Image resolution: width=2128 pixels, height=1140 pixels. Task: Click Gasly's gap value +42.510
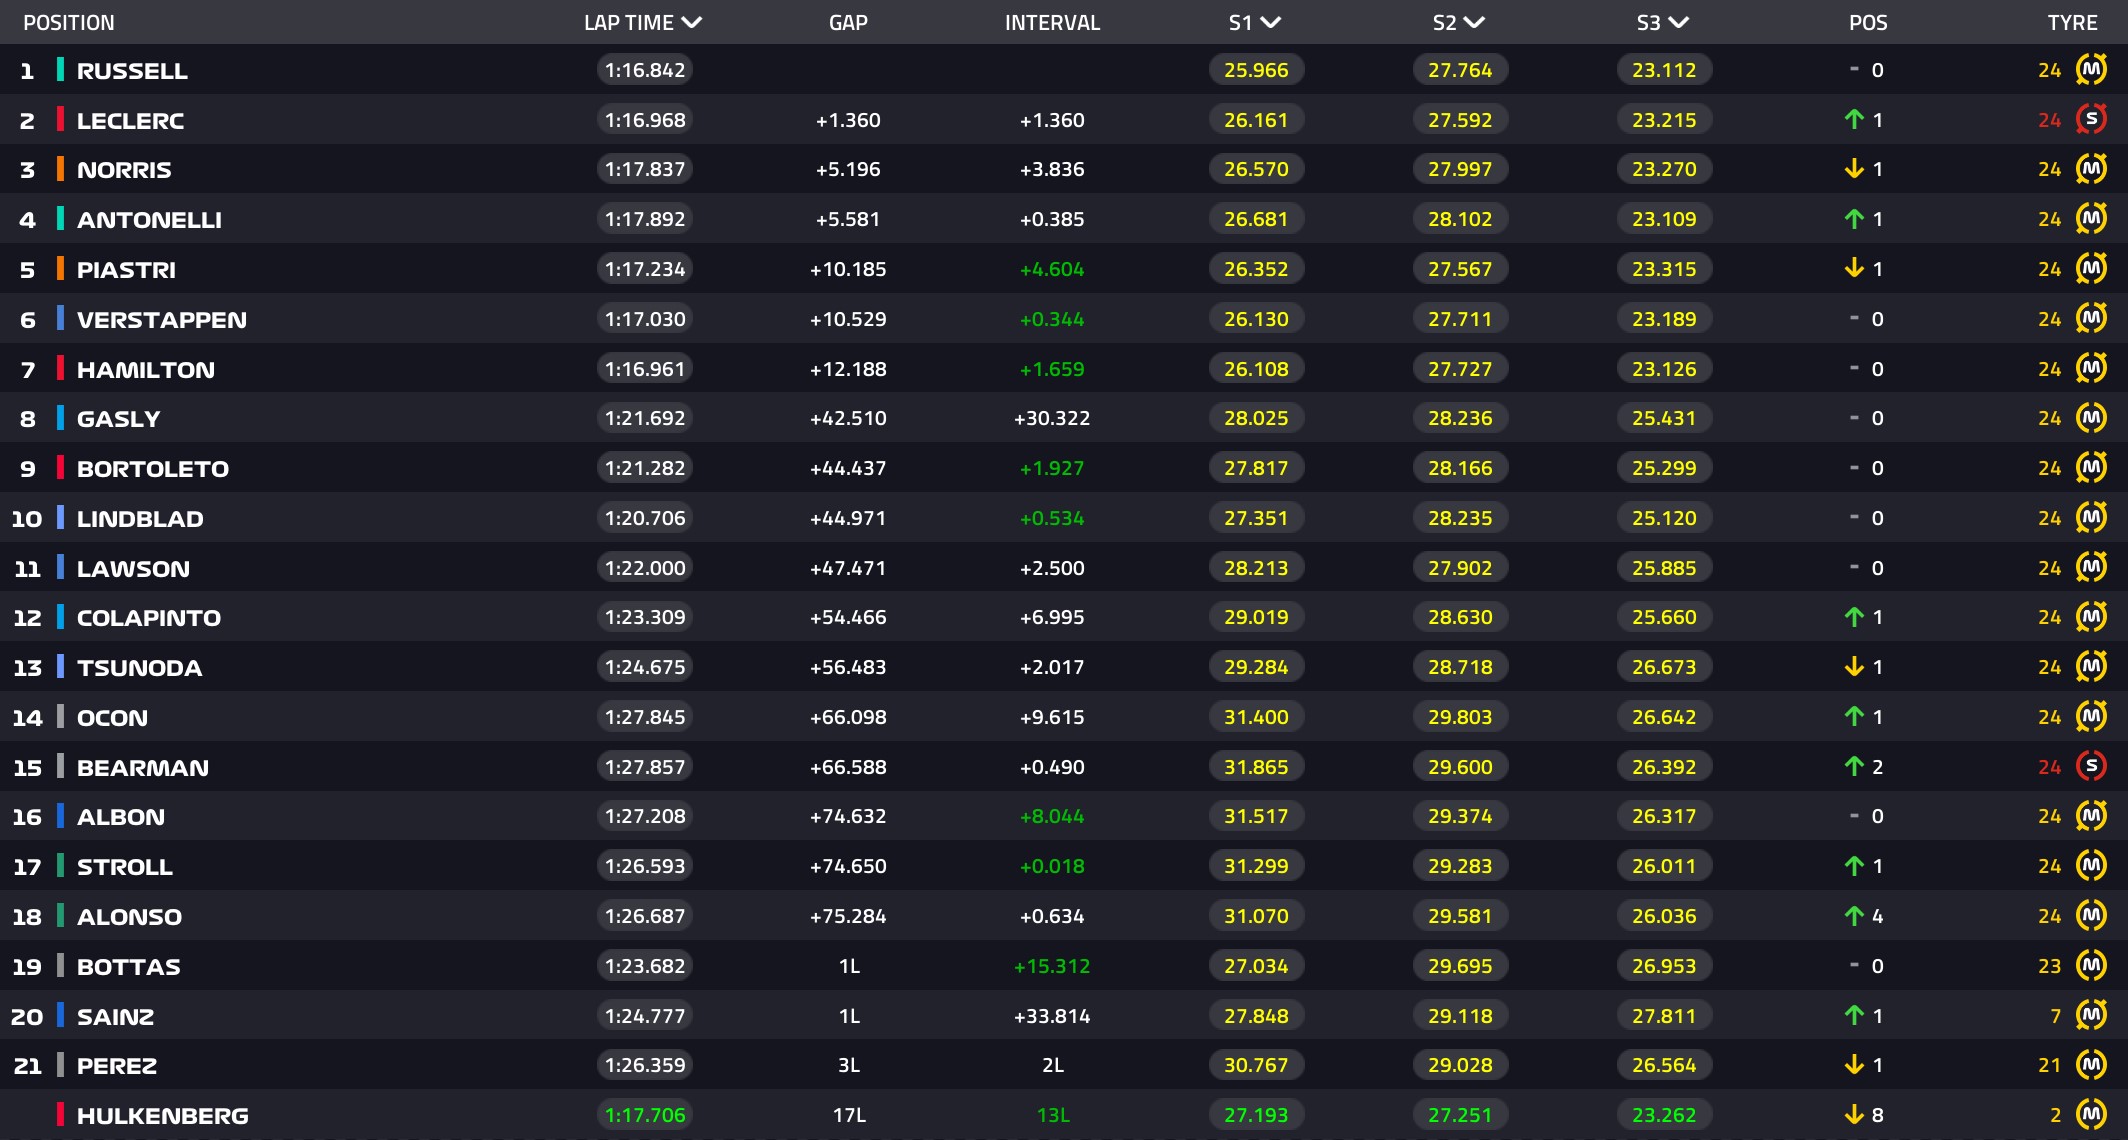[x=848, y=418]
